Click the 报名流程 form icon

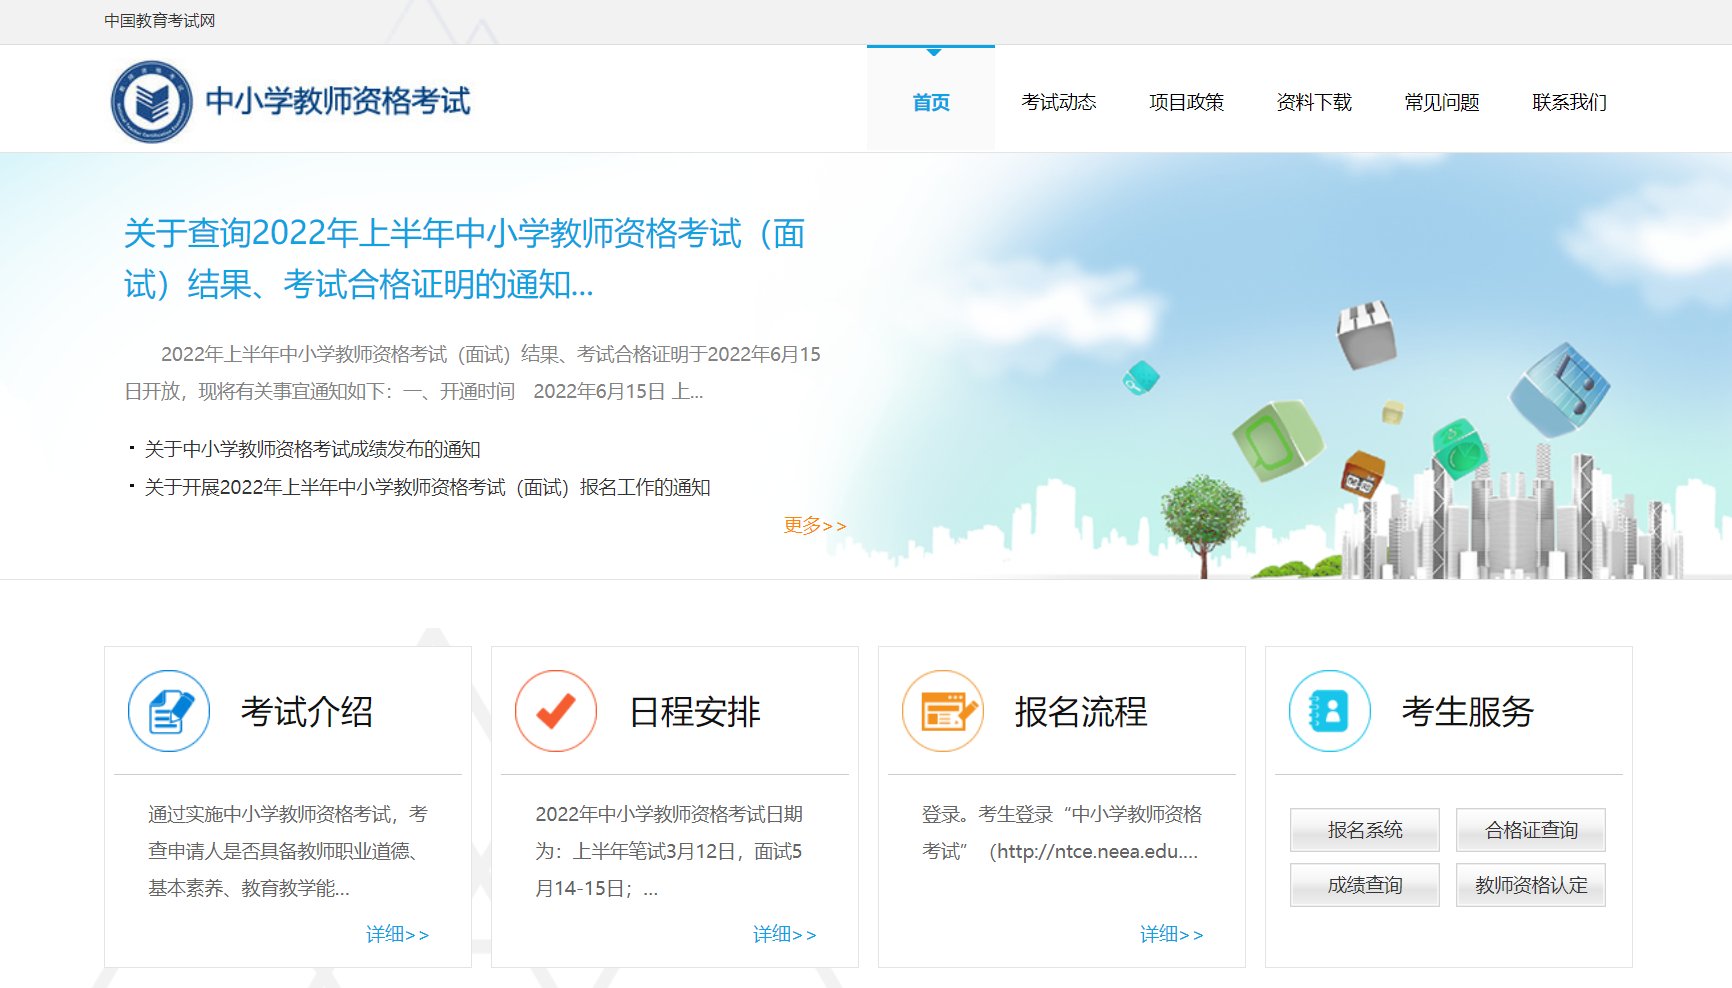point(943,711)
